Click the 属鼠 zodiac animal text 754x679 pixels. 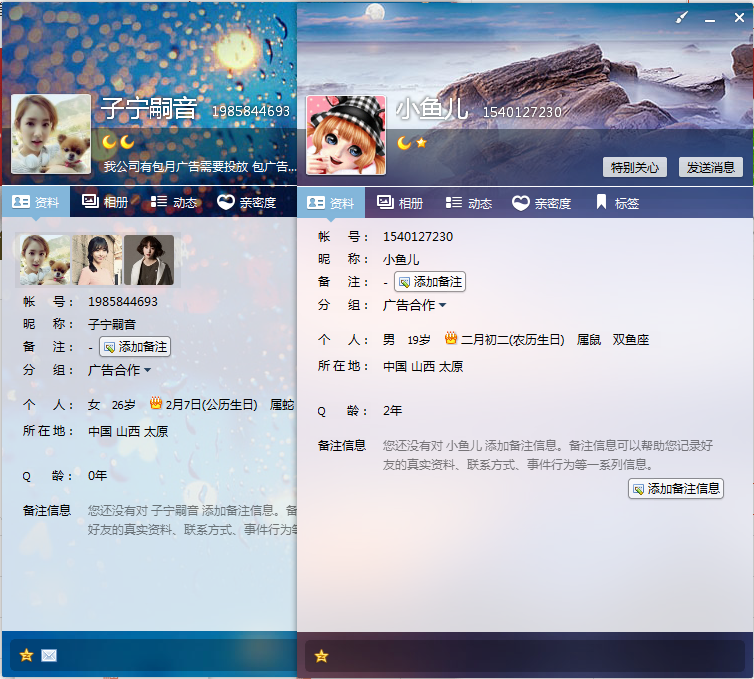click(x=589, y=340)
